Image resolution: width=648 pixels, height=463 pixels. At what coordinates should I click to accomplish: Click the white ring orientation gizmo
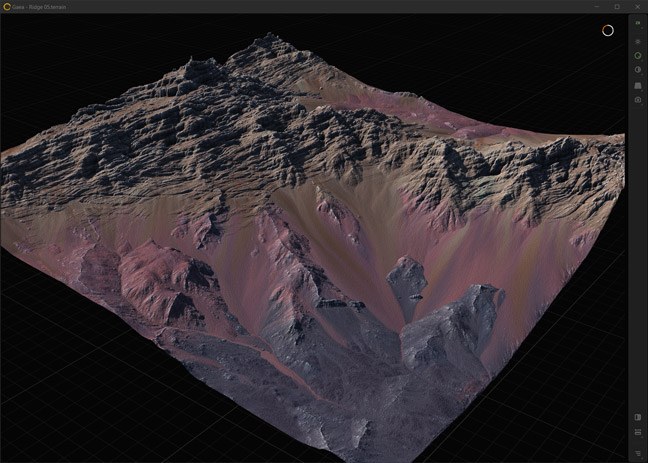click(607, 30)
